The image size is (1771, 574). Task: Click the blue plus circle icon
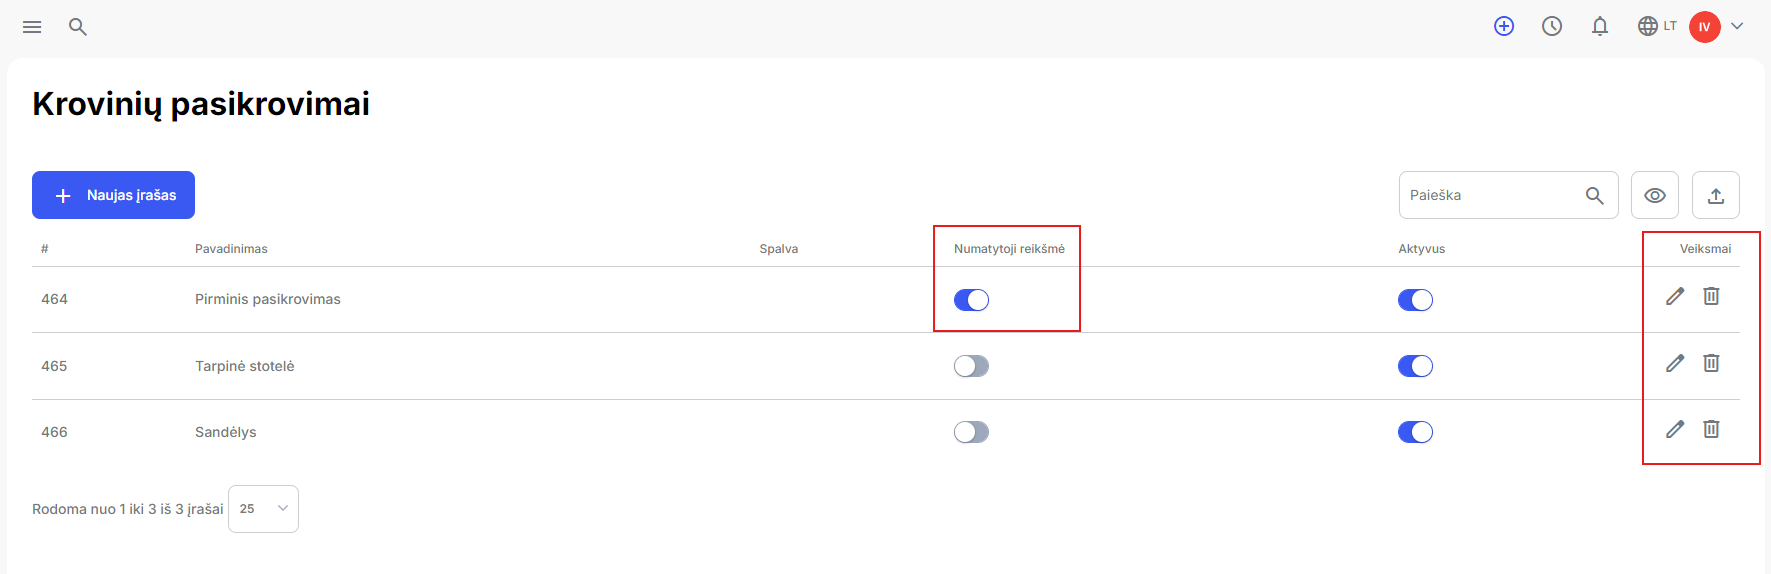click(x=1504, y=27)
